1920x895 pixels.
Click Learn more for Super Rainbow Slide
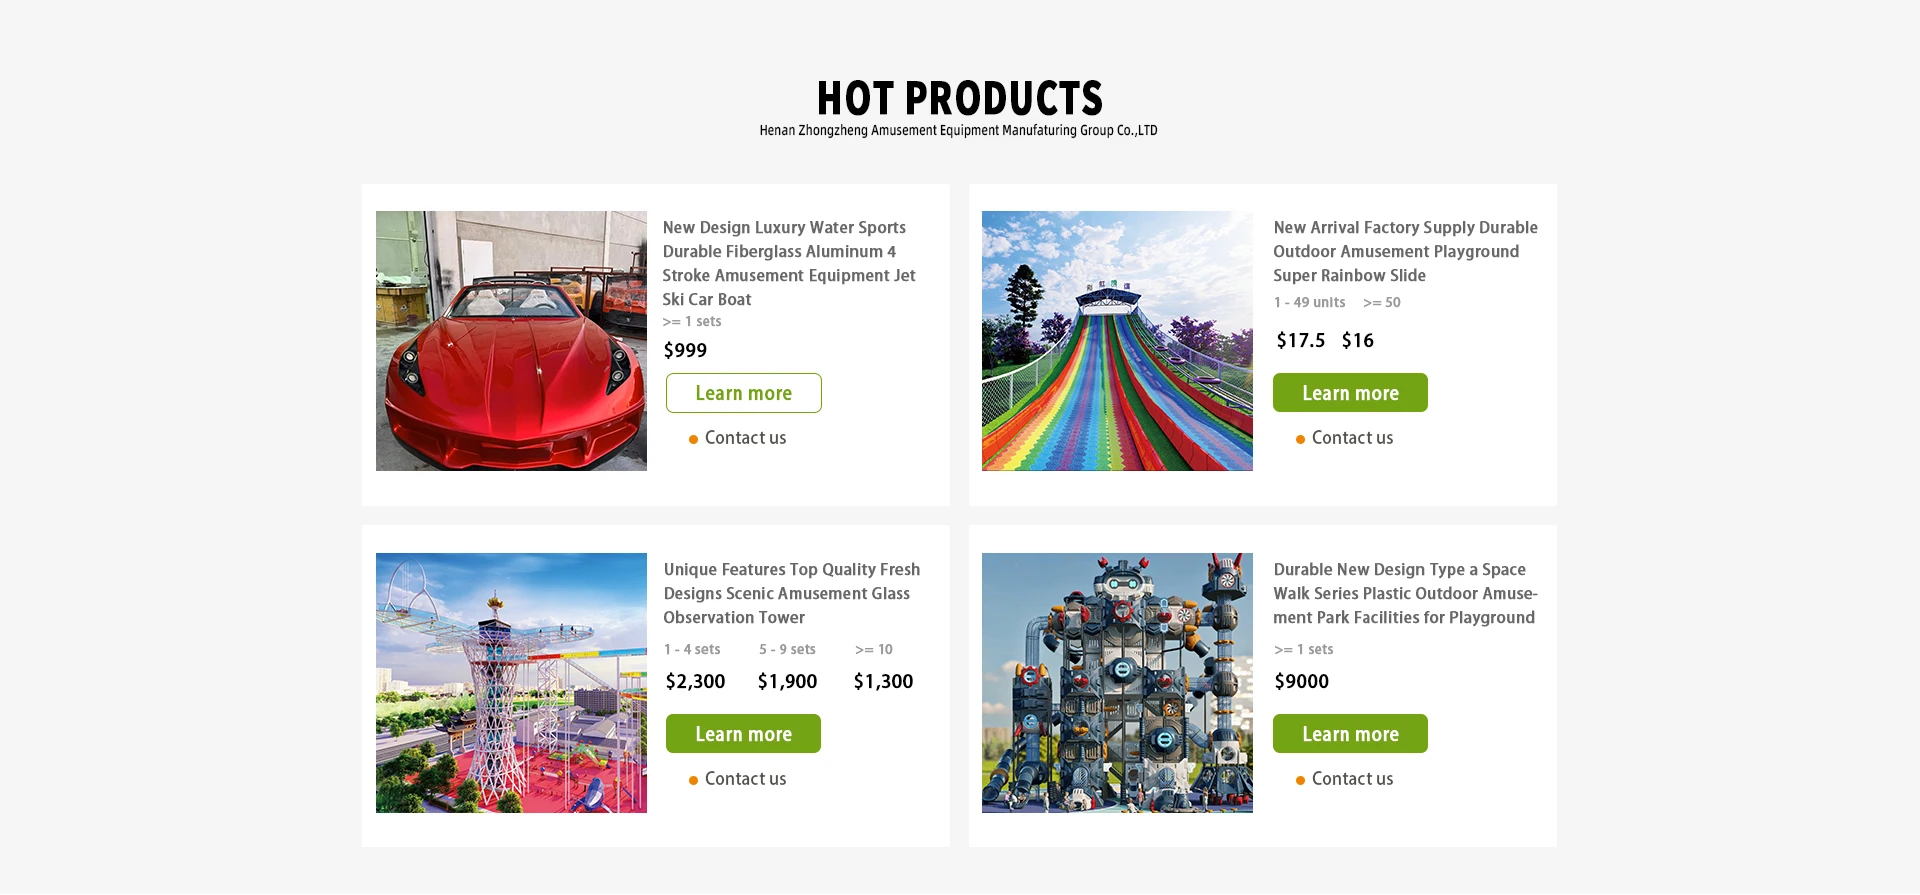pos(1350,393)
